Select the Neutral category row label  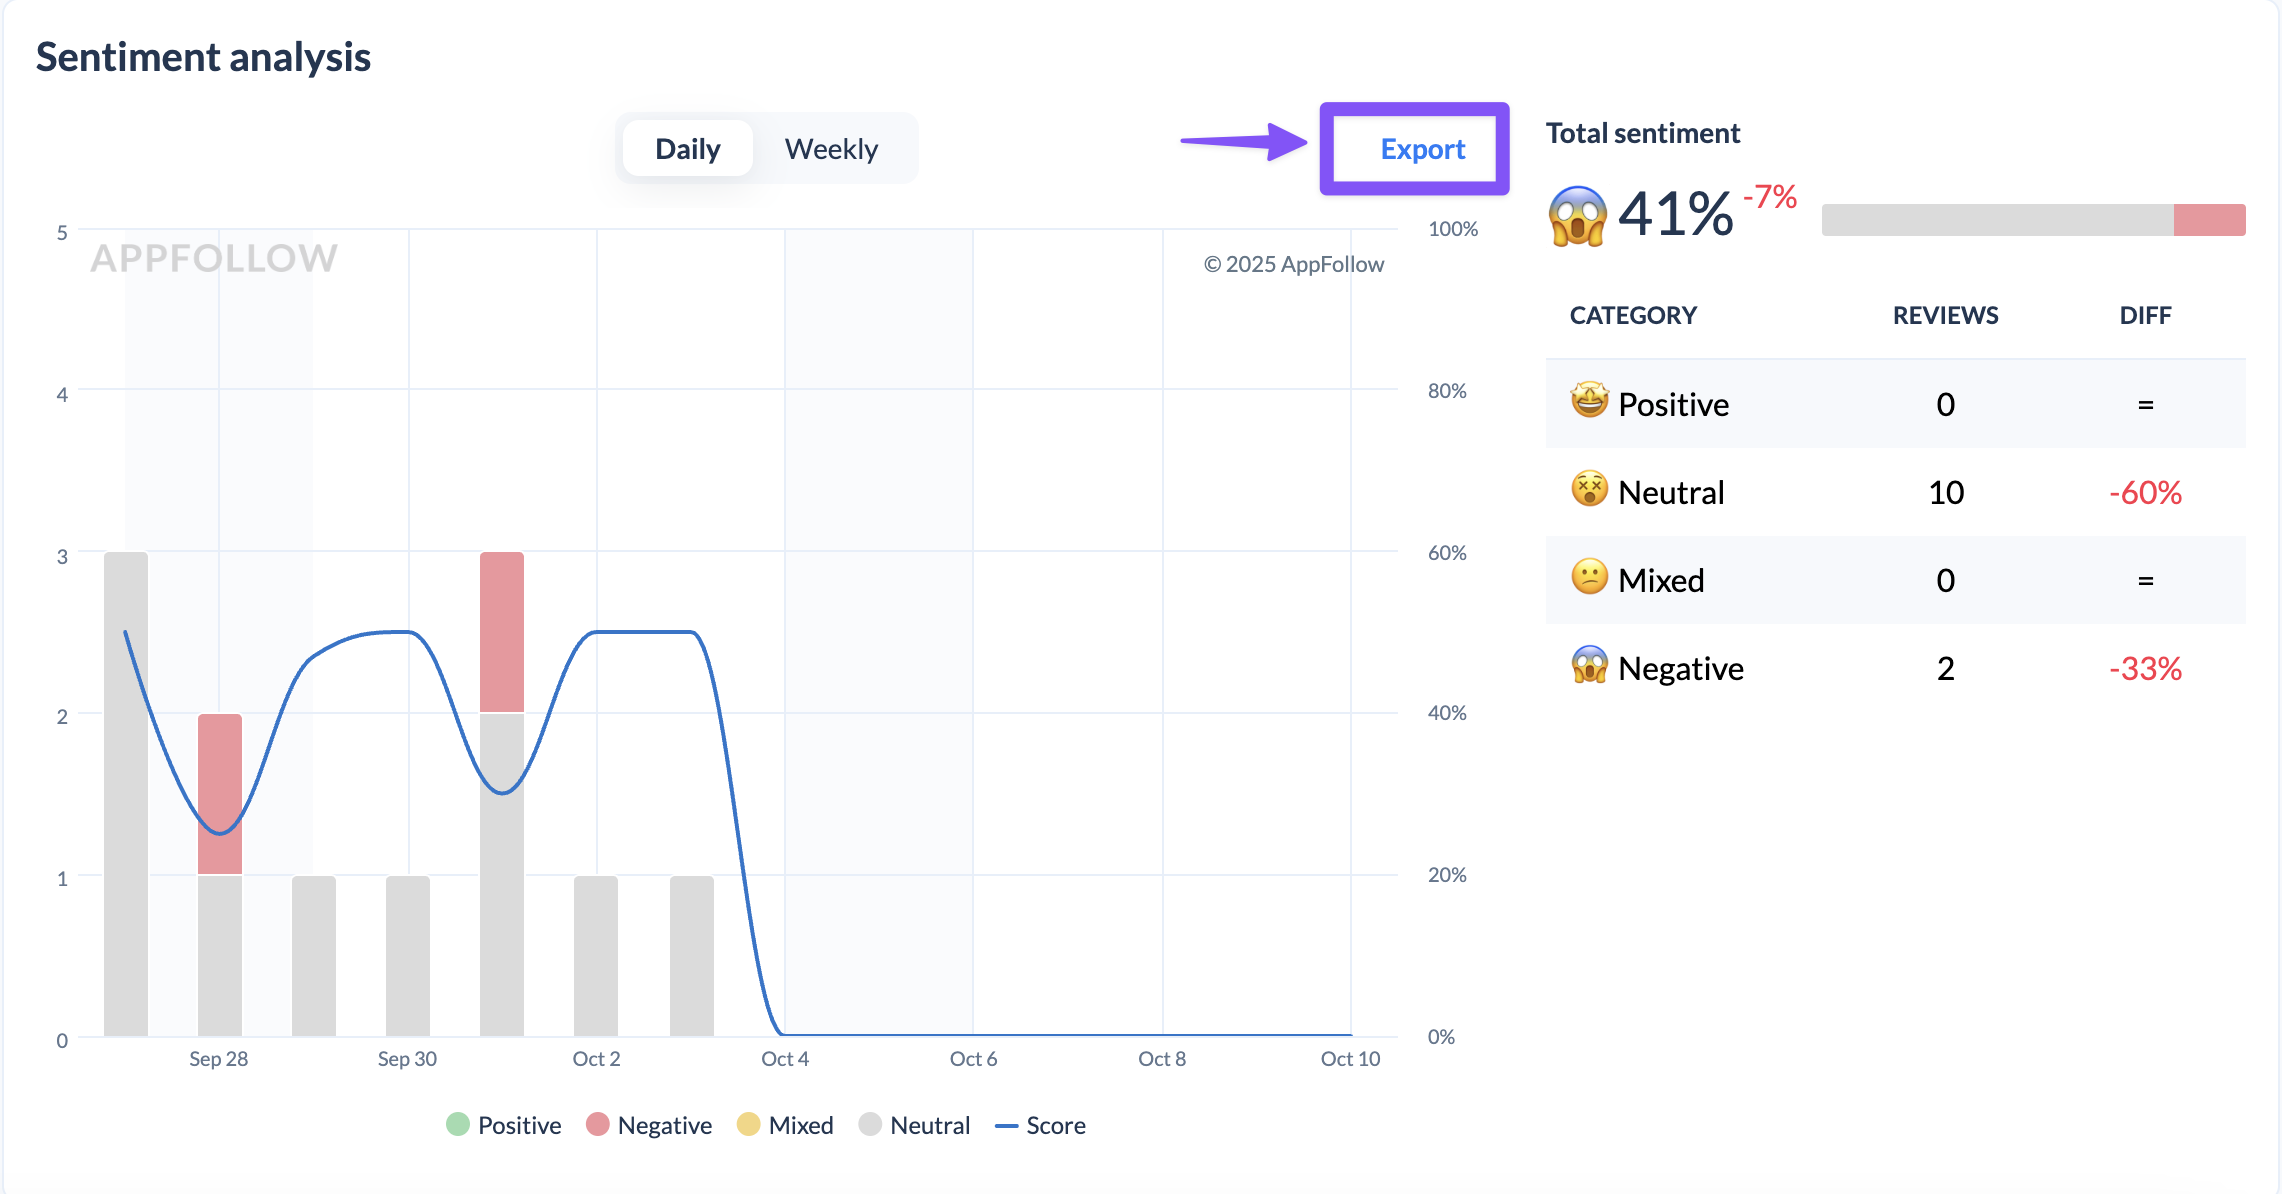click(1671, 492)
